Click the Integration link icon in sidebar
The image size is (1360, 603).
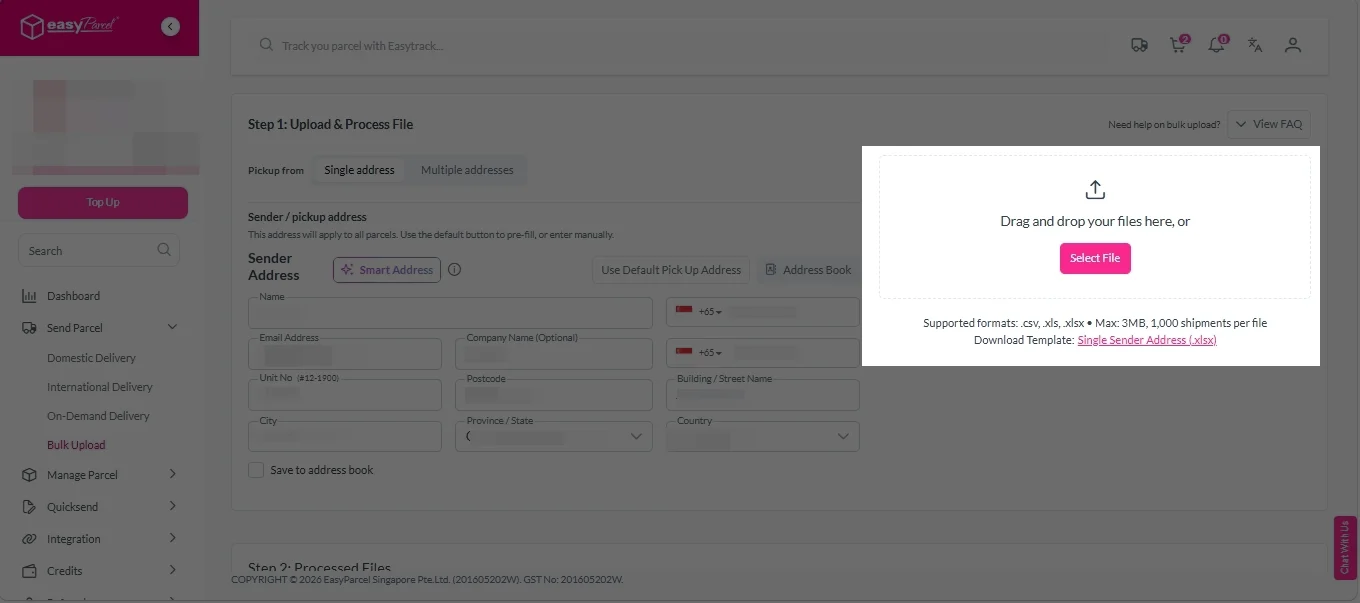click(30, 538)
